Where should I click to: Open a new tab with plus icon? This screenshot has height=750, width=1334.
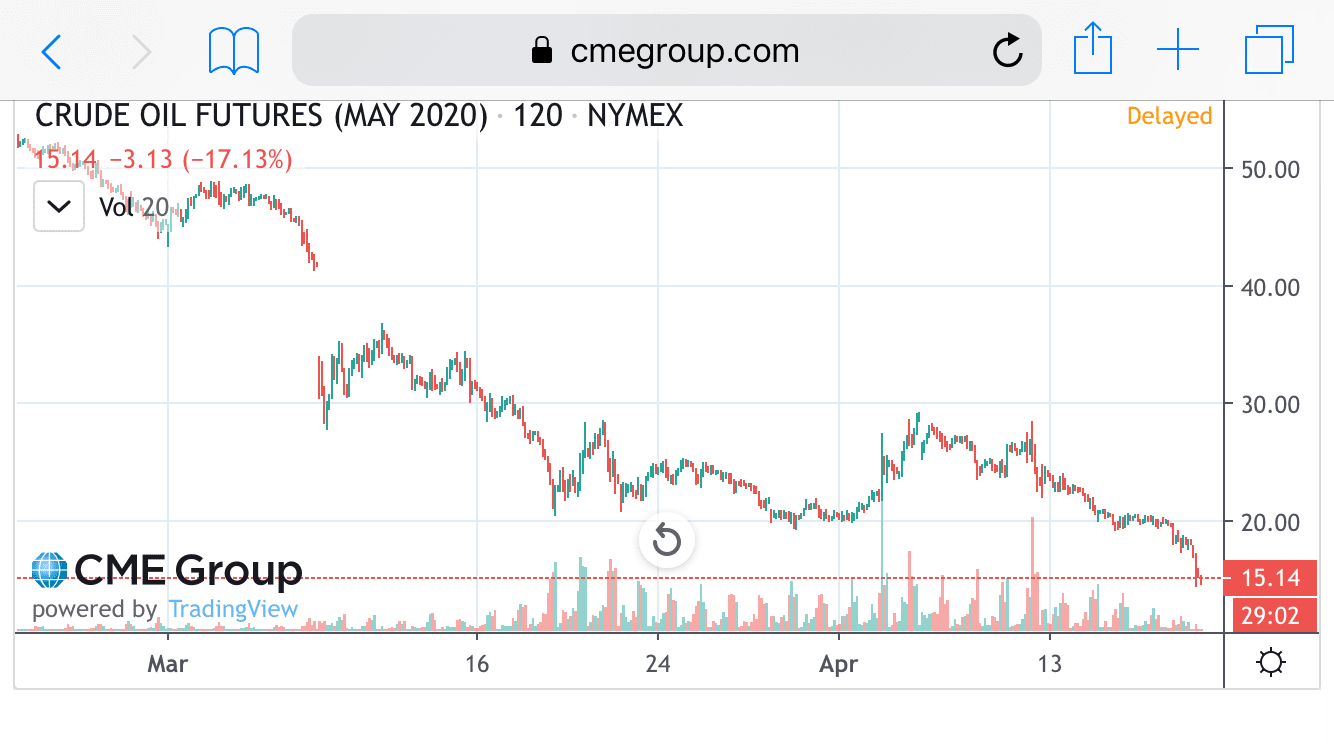pyautogui.click(x=1178, y=50)
